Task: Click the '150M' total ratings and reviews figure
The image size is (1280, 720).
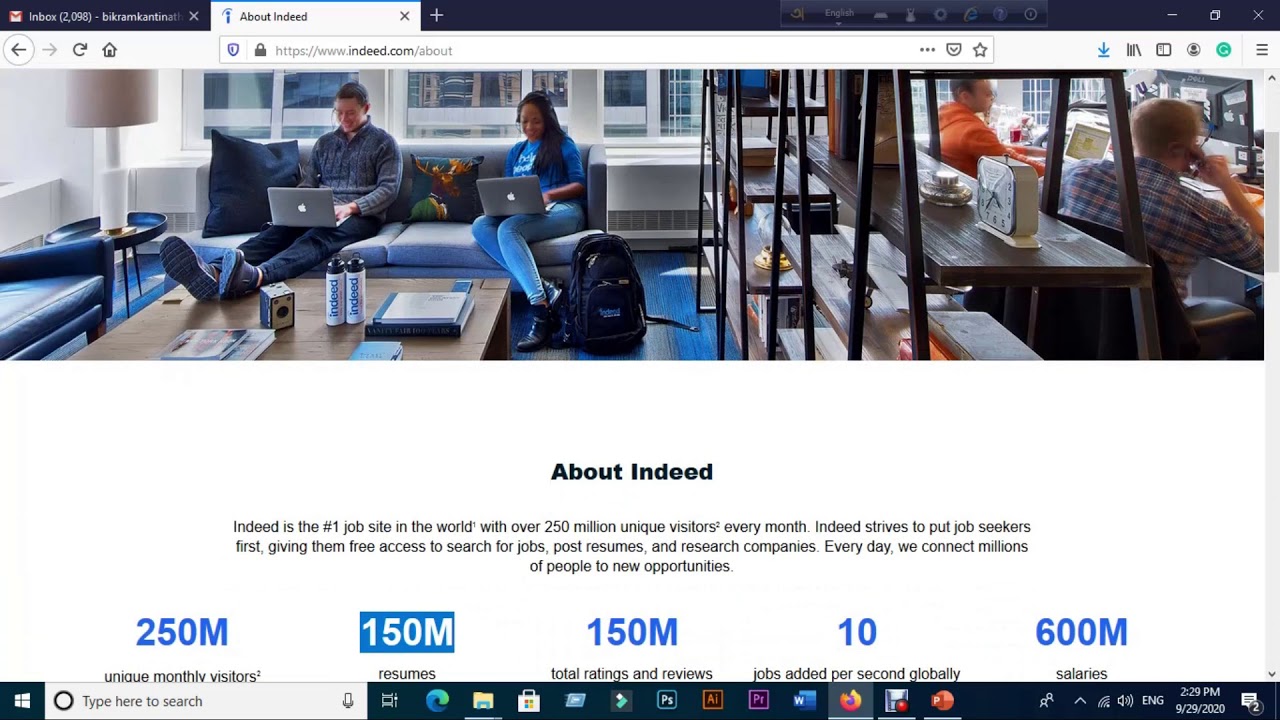Action: point(632,632)
